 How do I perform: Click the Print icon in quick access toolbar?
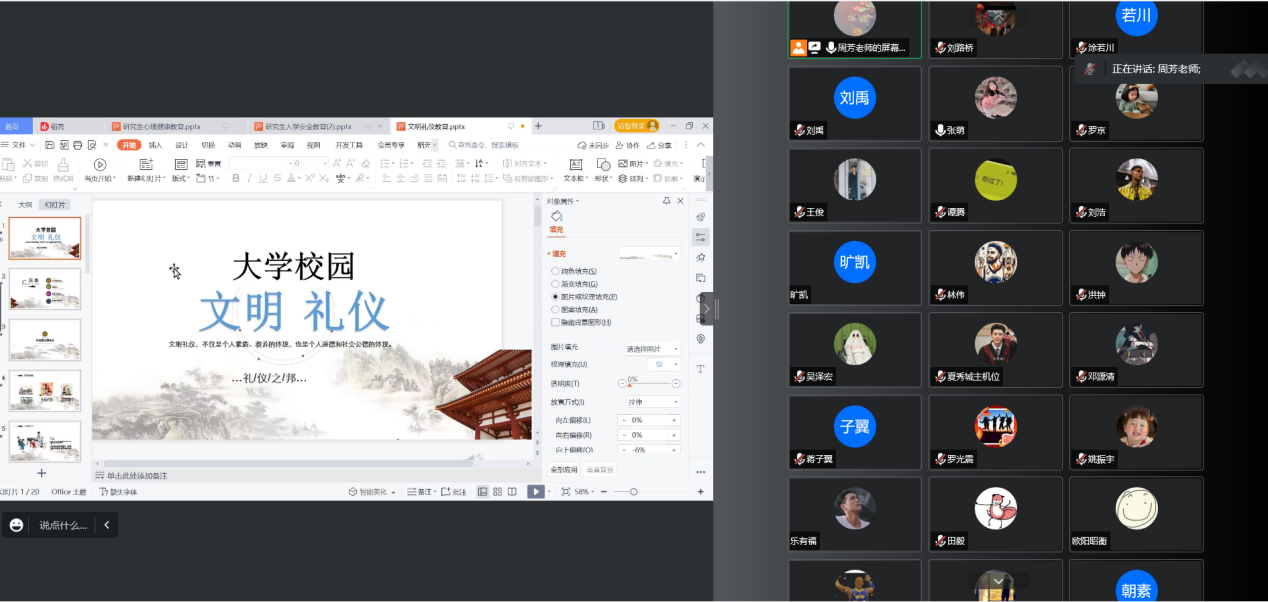tap(76, 145)
